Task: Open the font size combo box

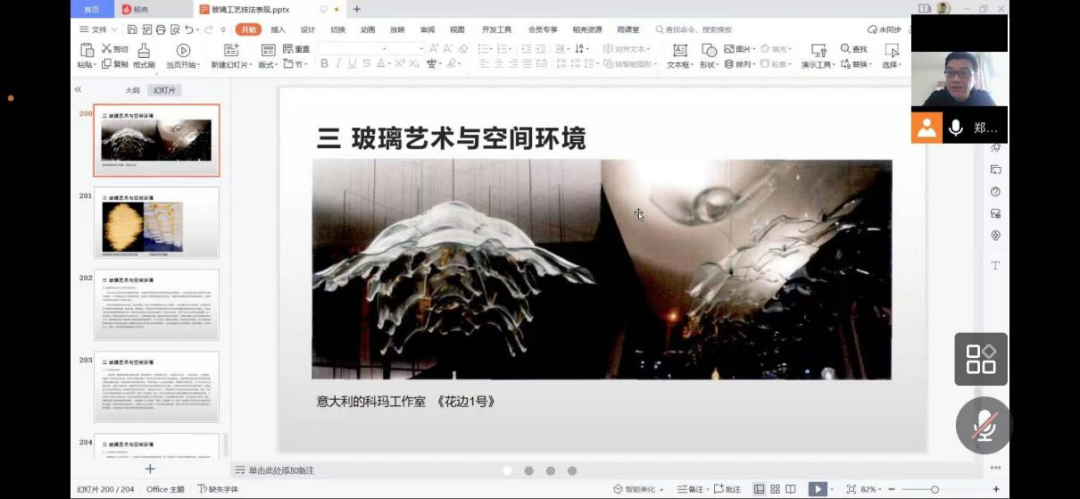Action: coord(407,48)
